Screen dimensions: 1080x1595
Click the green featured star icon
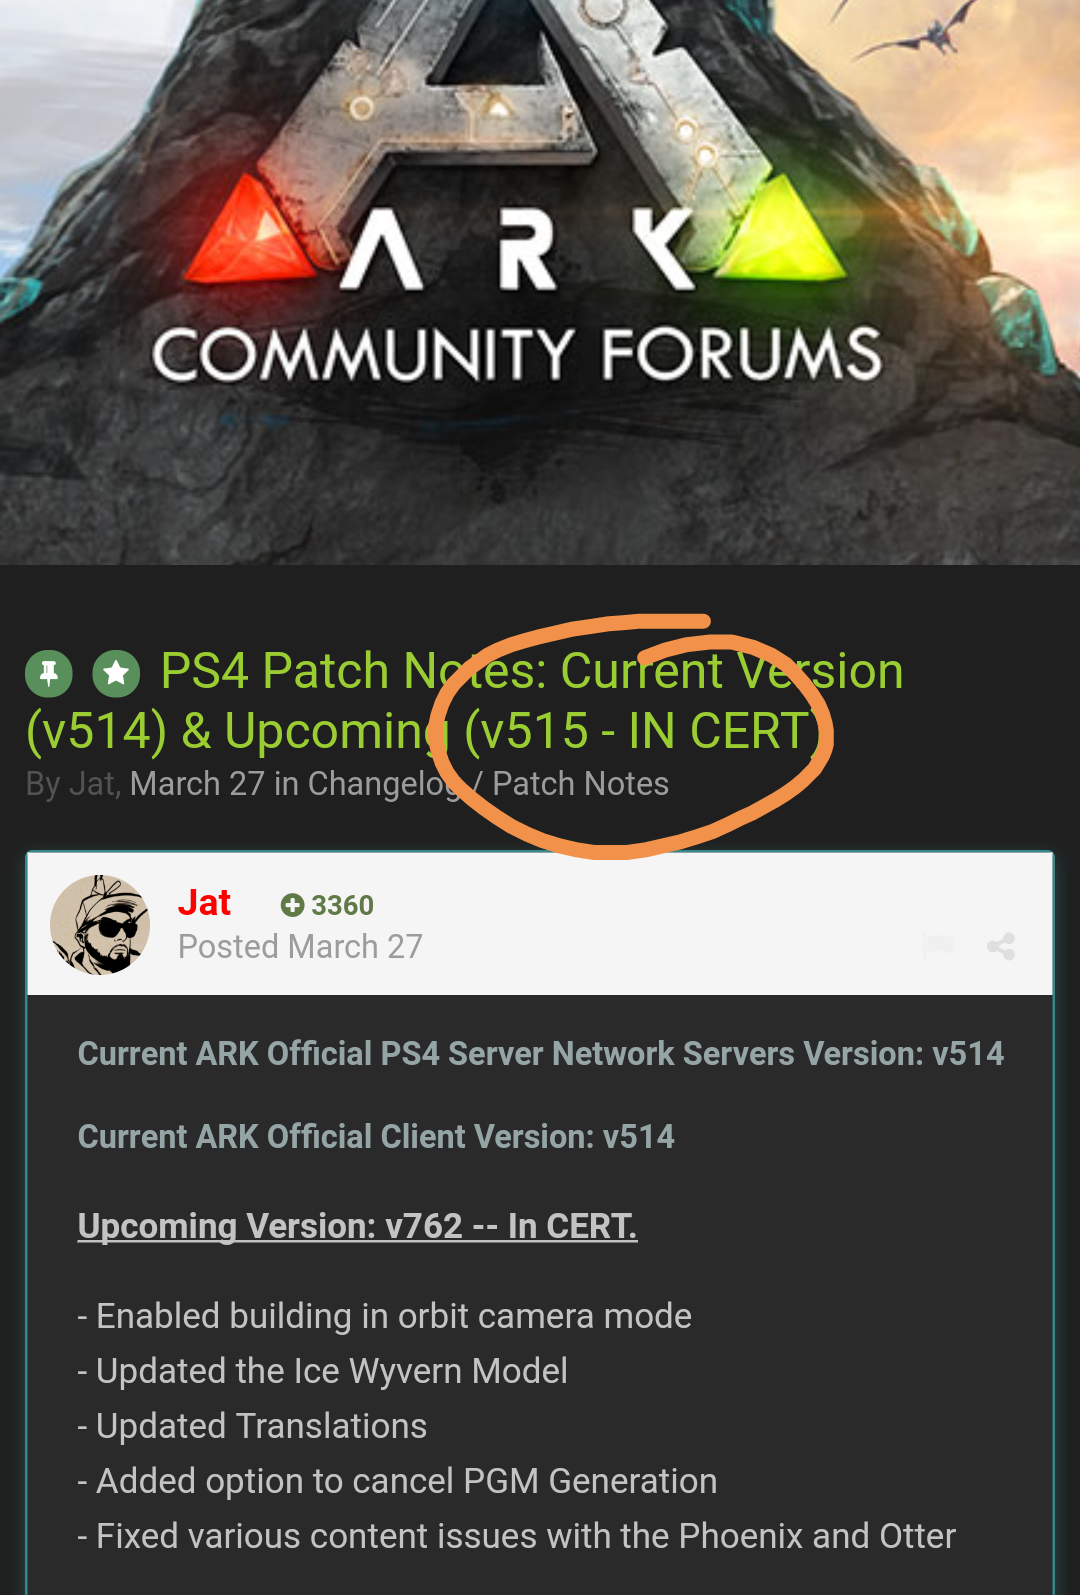tap(116, 673)
